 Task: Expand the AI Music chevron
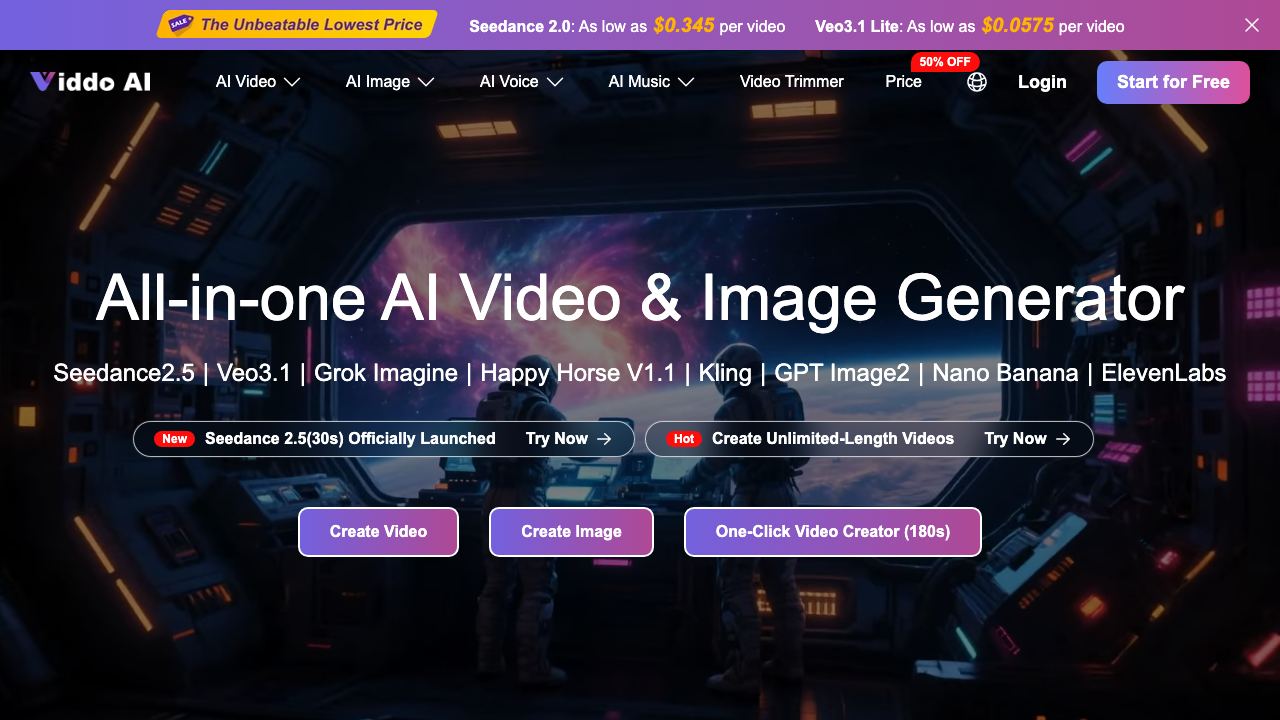(x=686, y=82)
